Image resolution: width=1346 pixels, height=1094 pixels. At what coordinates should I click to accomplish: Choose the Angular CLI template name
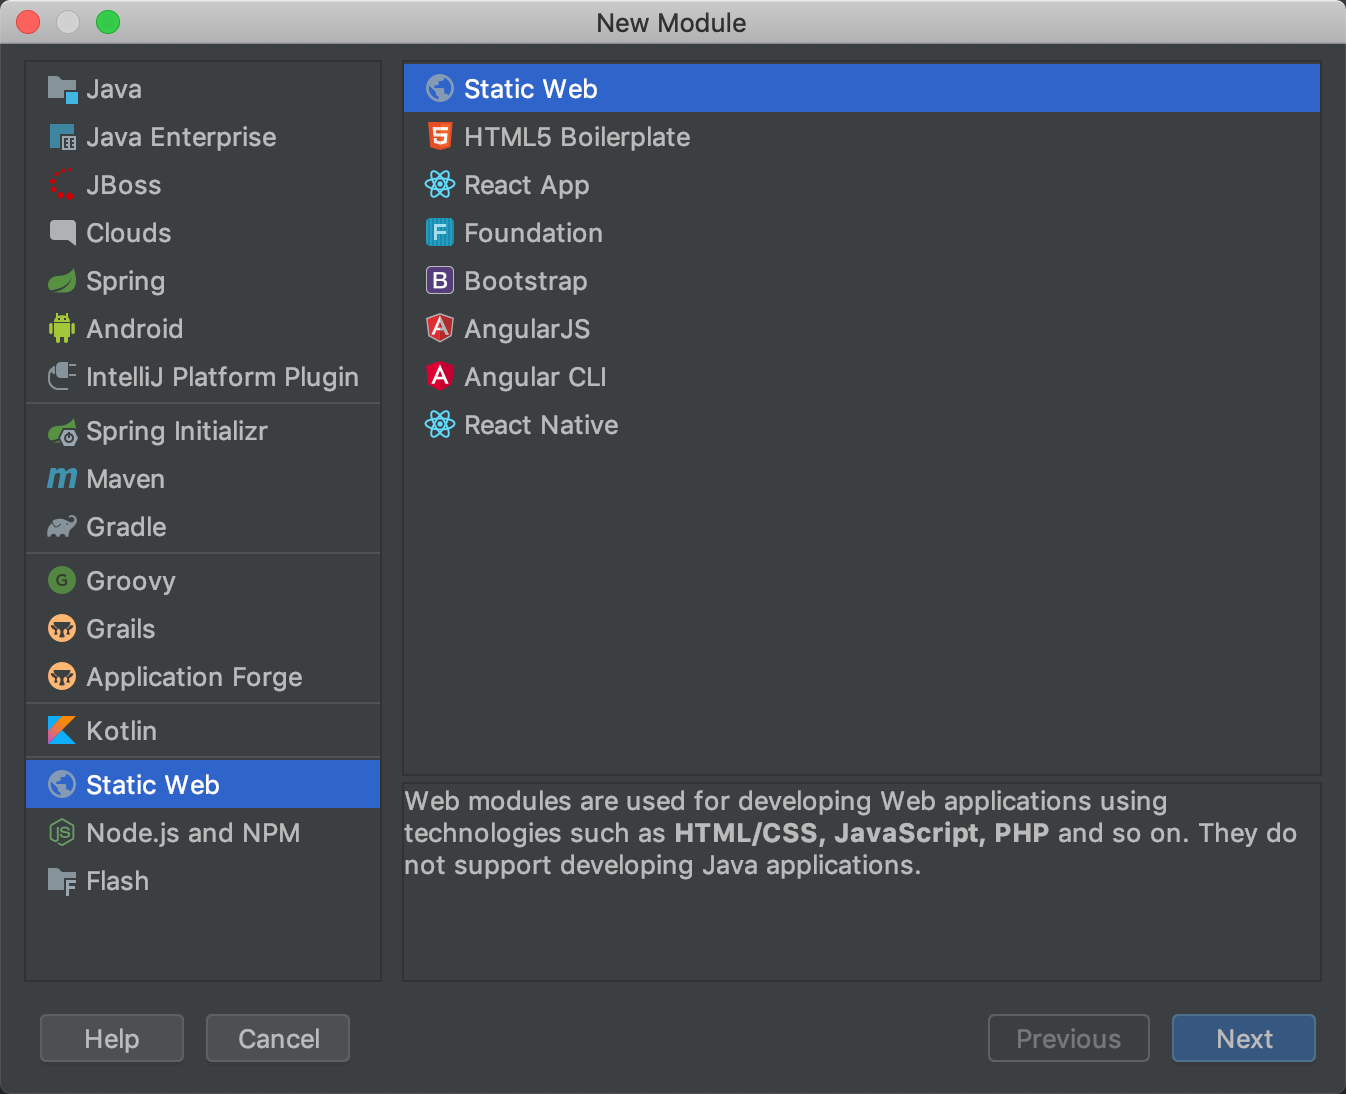(536, 377)
